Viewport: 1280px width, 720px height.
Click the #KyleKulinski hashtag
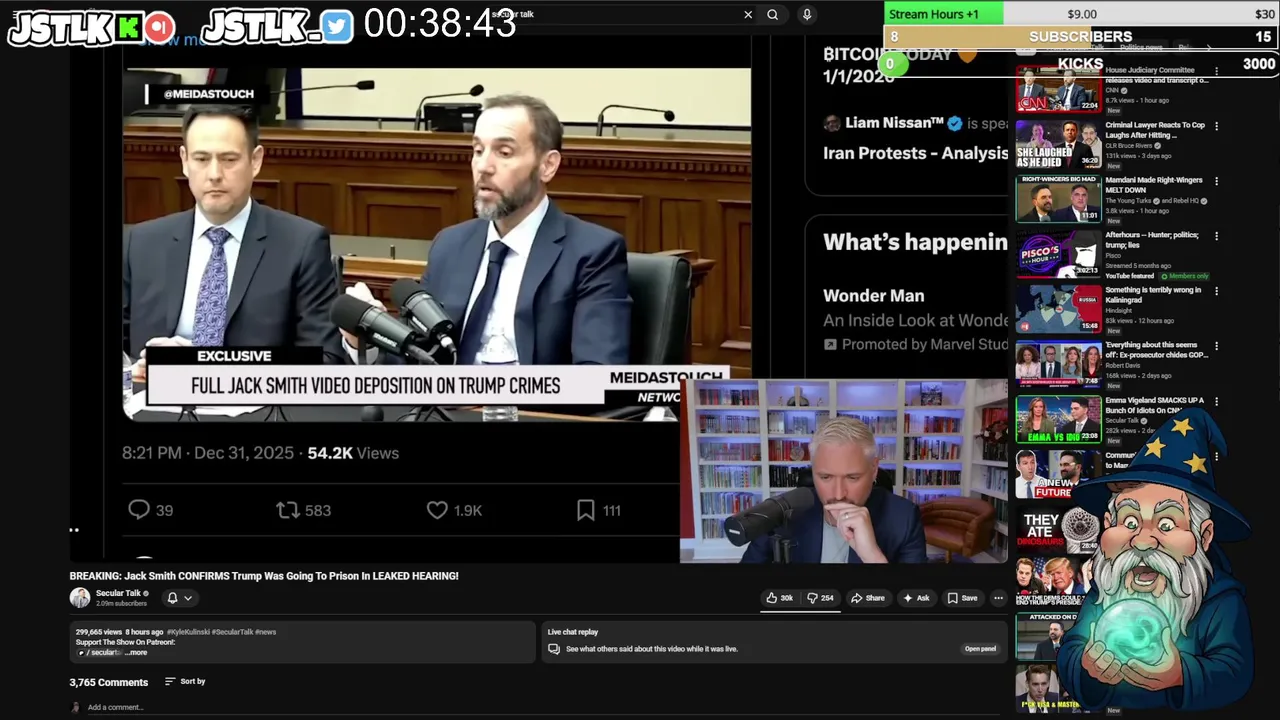click(190, 632)
